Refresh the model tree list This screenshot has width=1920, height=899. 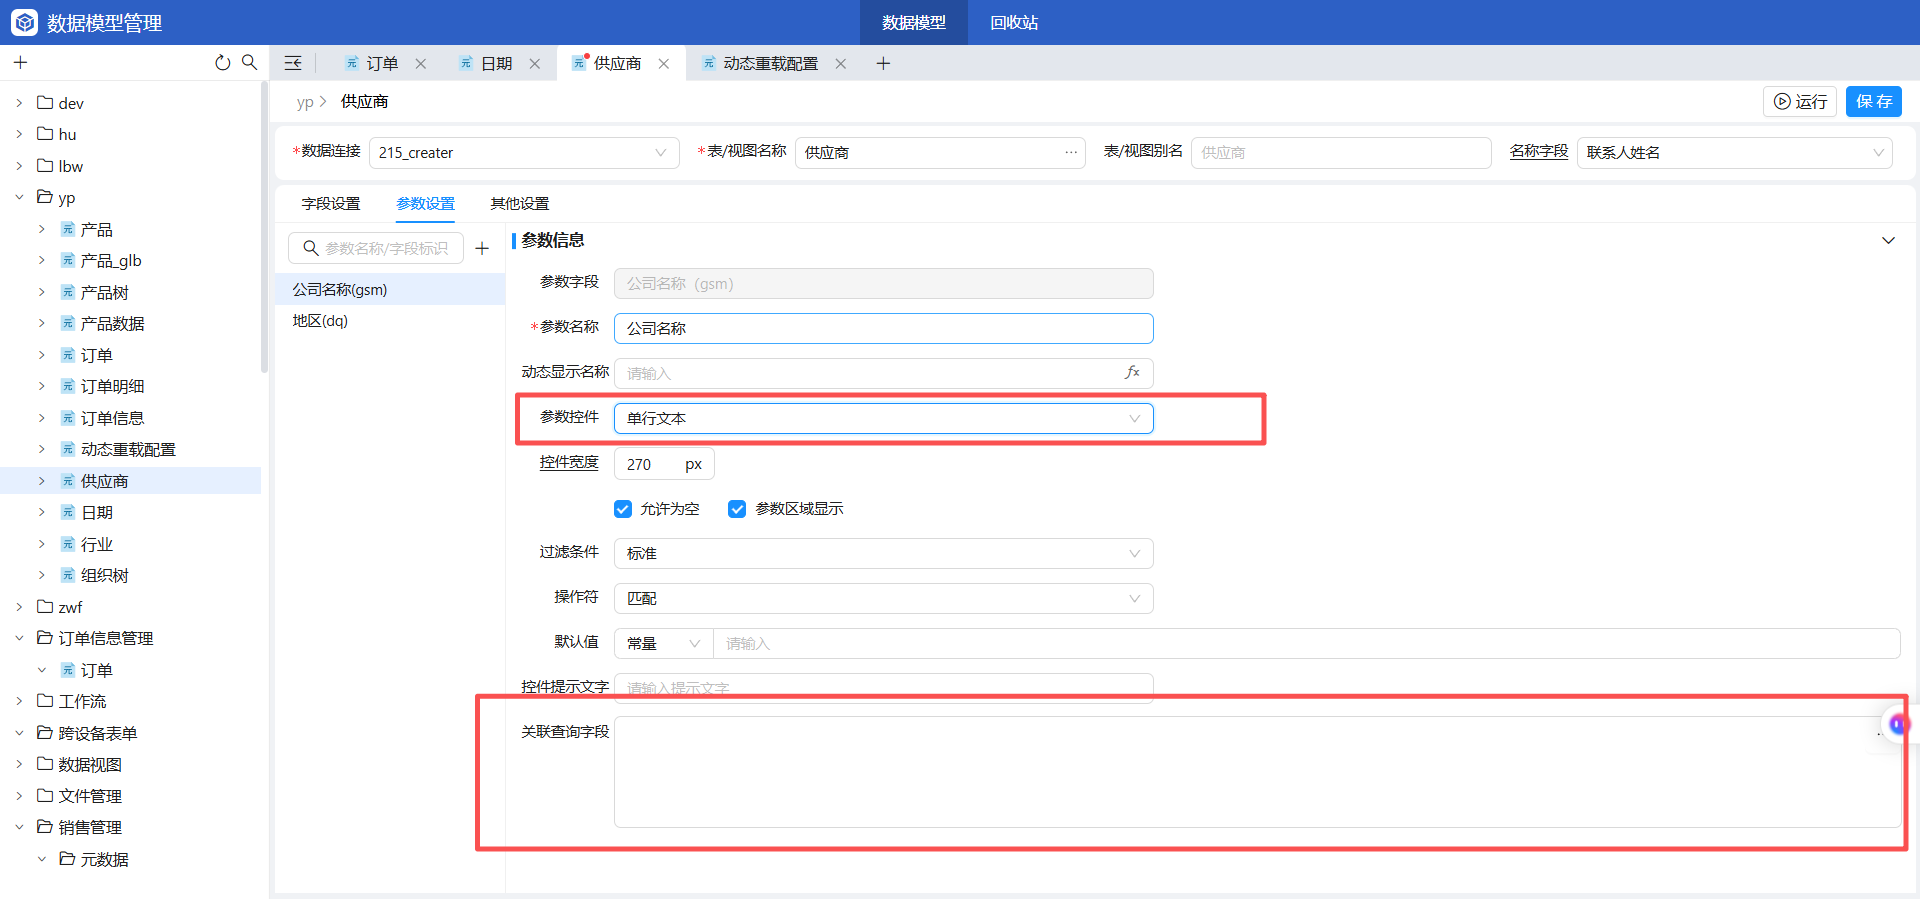coord(222,63)
